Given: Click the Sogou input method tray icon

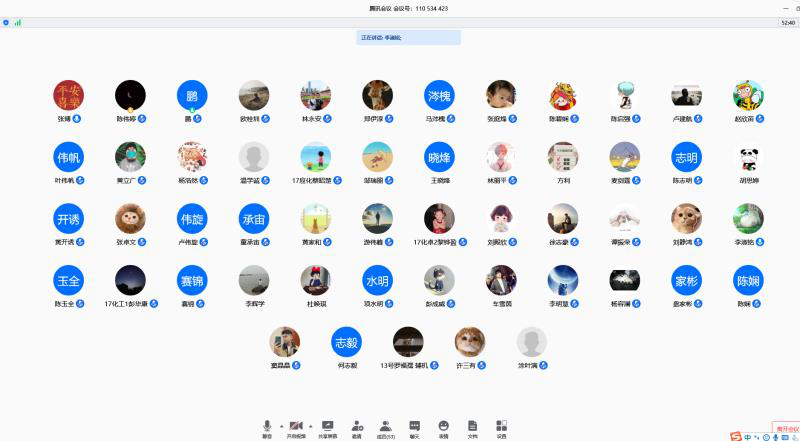Looking at the screenshot, I should pyautogui.click(x=736, y=436).
